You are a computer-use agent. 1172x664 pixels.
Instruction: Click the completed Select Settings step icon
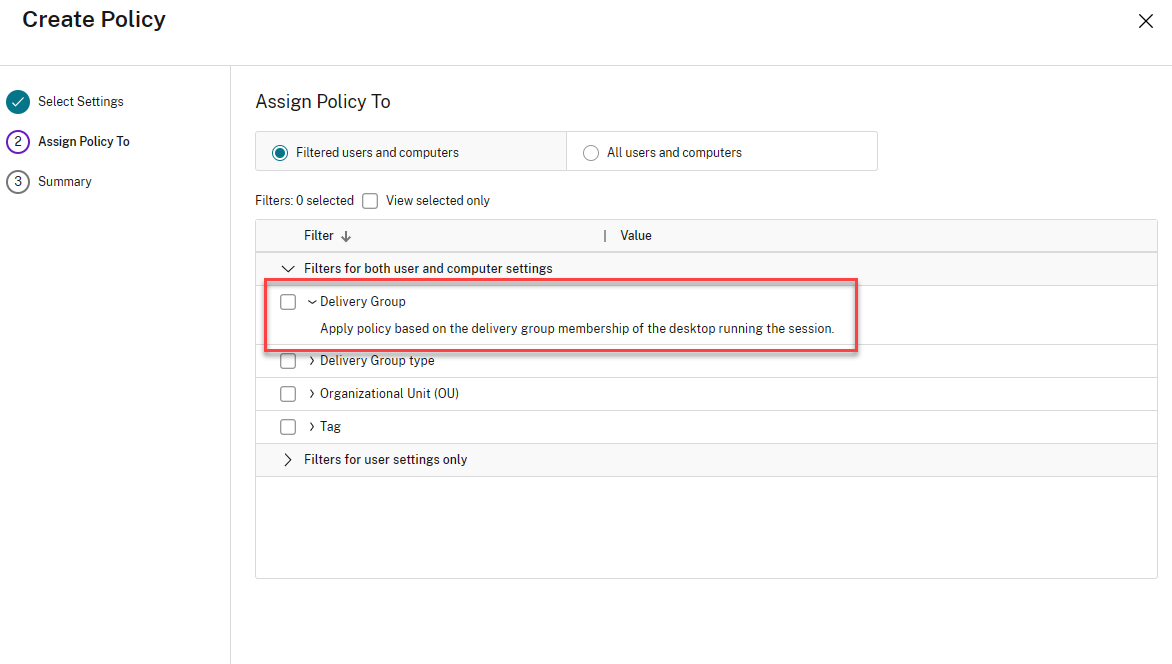click(x=17, y=102)
